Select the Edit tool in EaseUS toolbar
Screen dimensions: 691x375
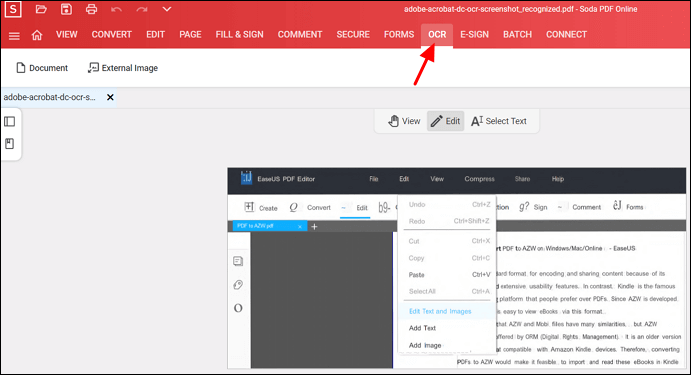tap(355, 208)
